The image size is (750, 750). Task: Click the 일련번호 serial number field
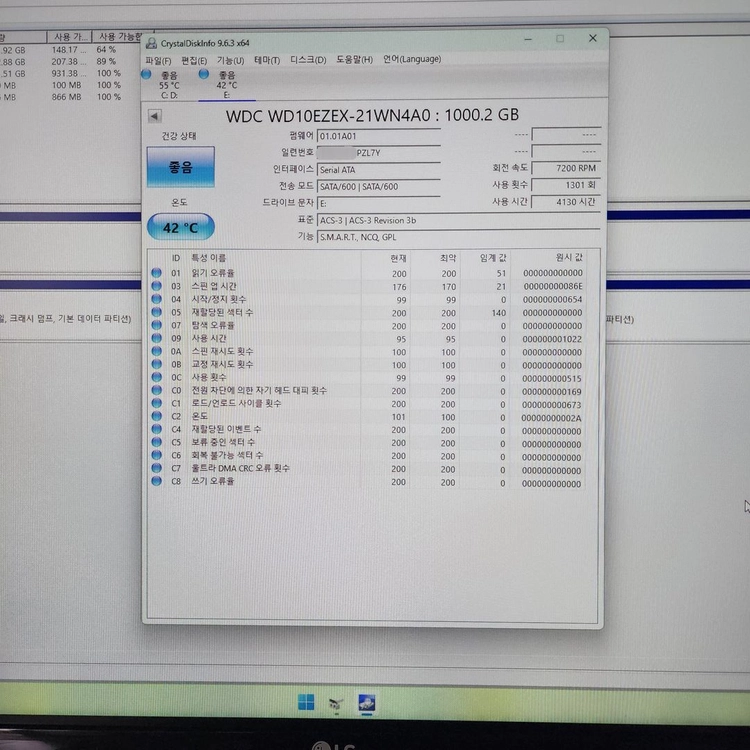point(378,153)
